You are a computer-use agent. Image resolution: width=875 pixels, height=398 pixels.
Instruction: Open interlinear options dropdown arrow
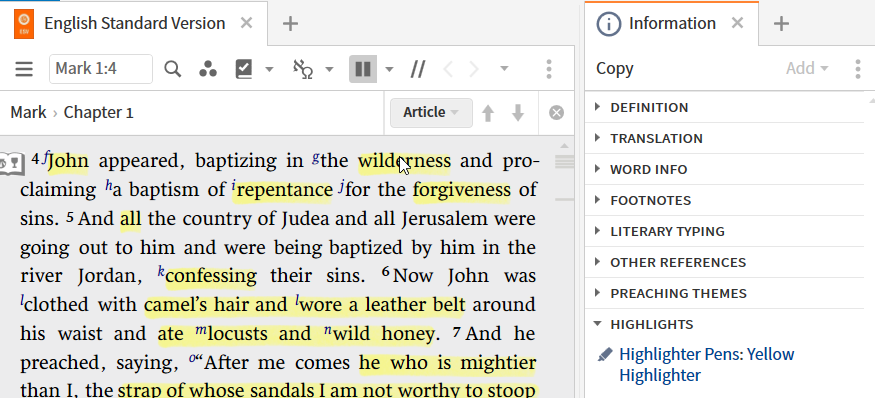(329, 69)
